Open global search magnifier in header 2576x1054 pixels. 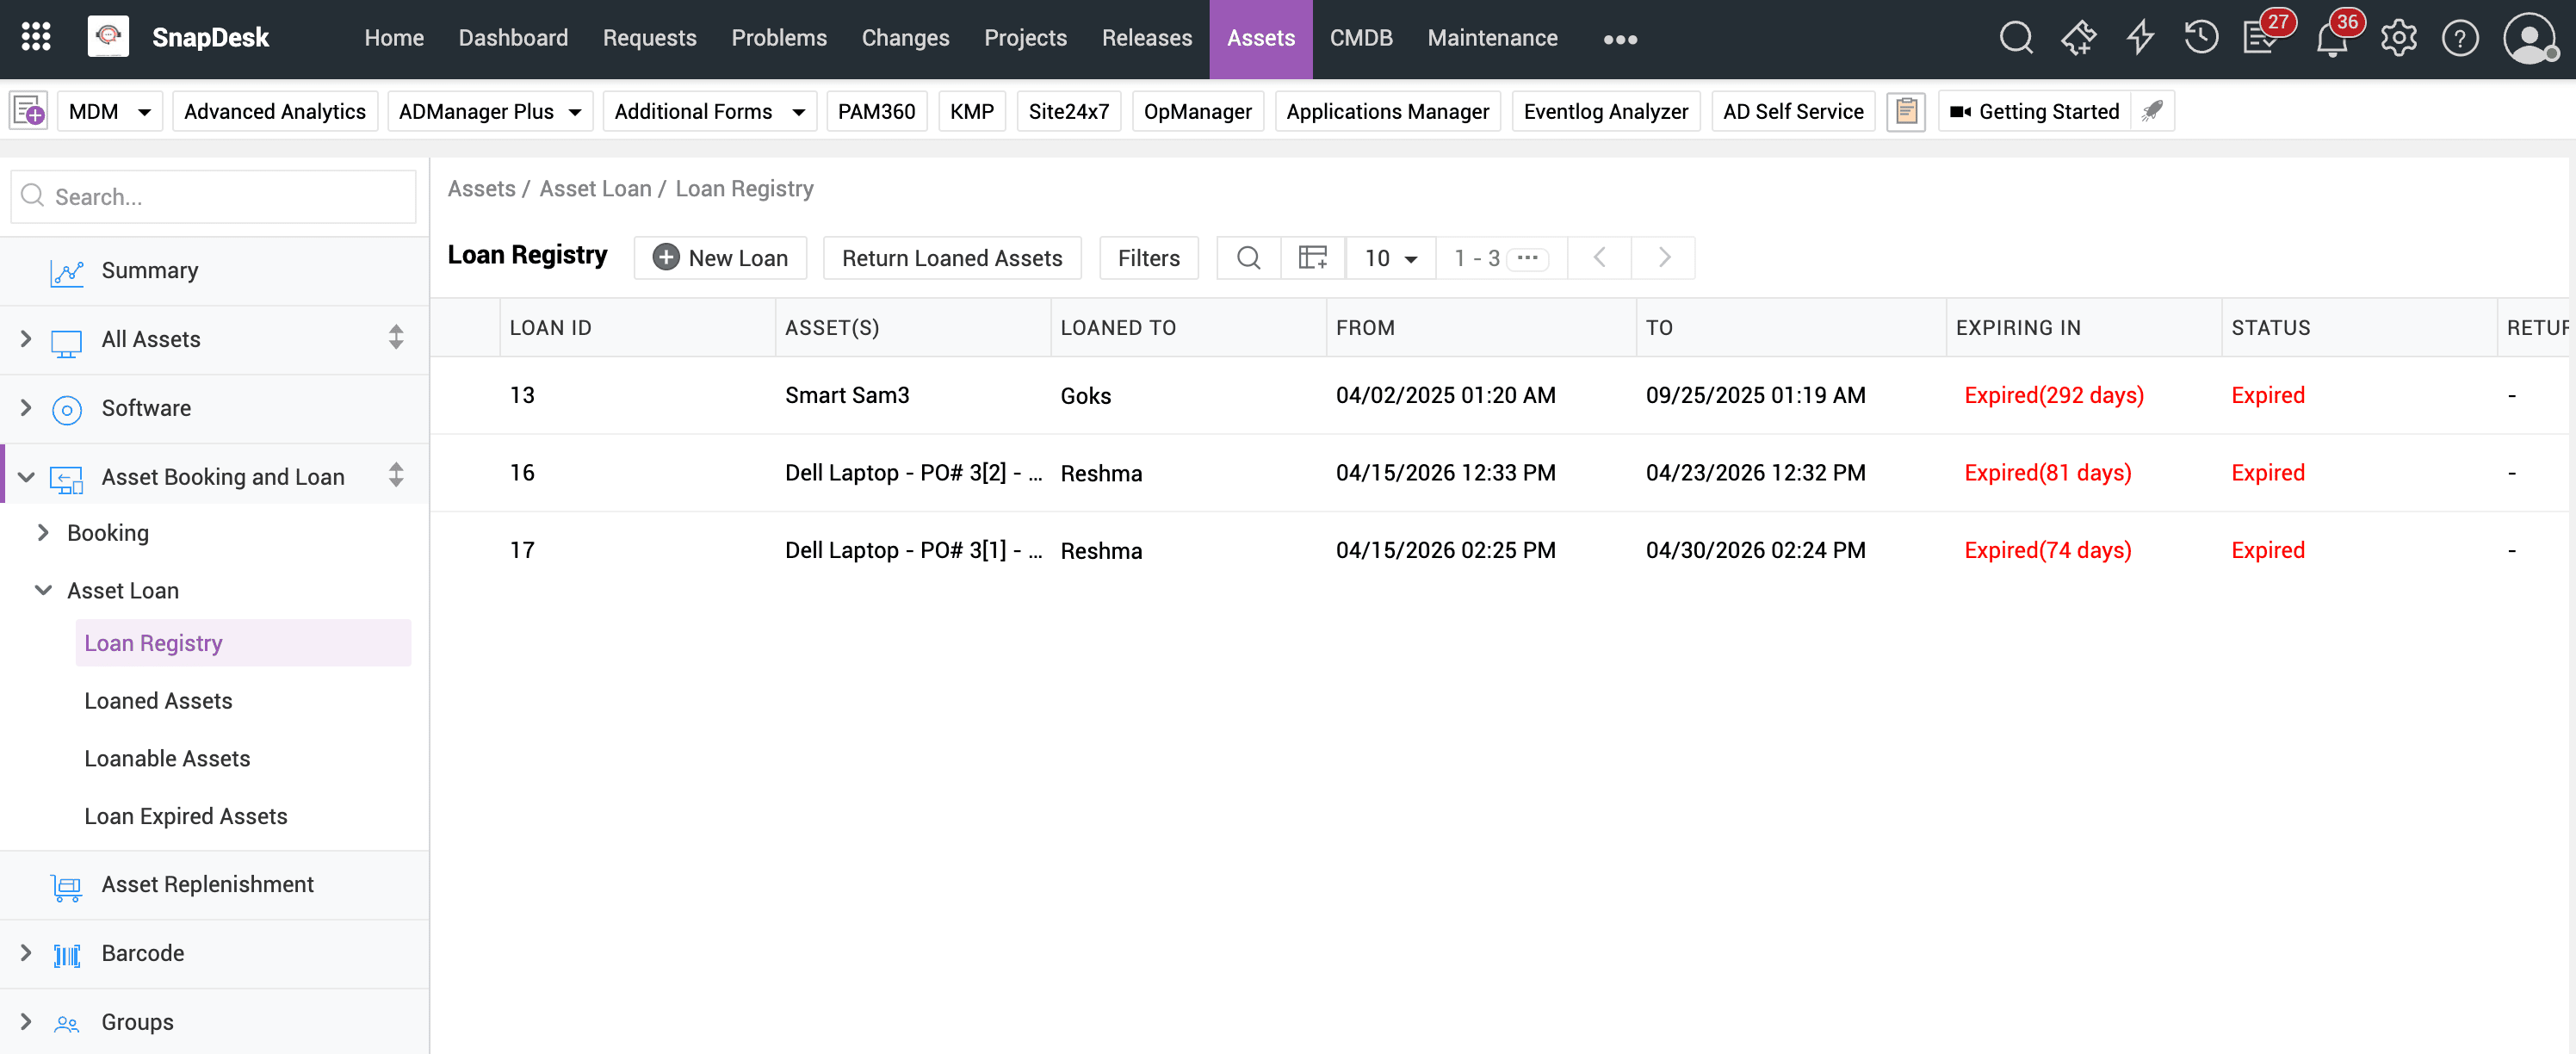pos(2016,38)
